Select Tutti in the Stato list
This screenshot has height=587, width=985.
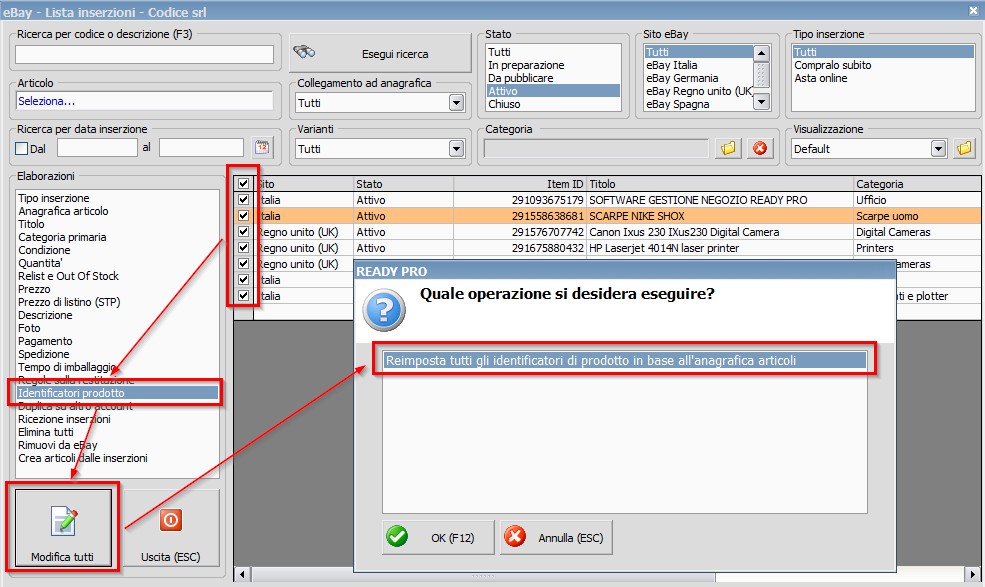553,52
